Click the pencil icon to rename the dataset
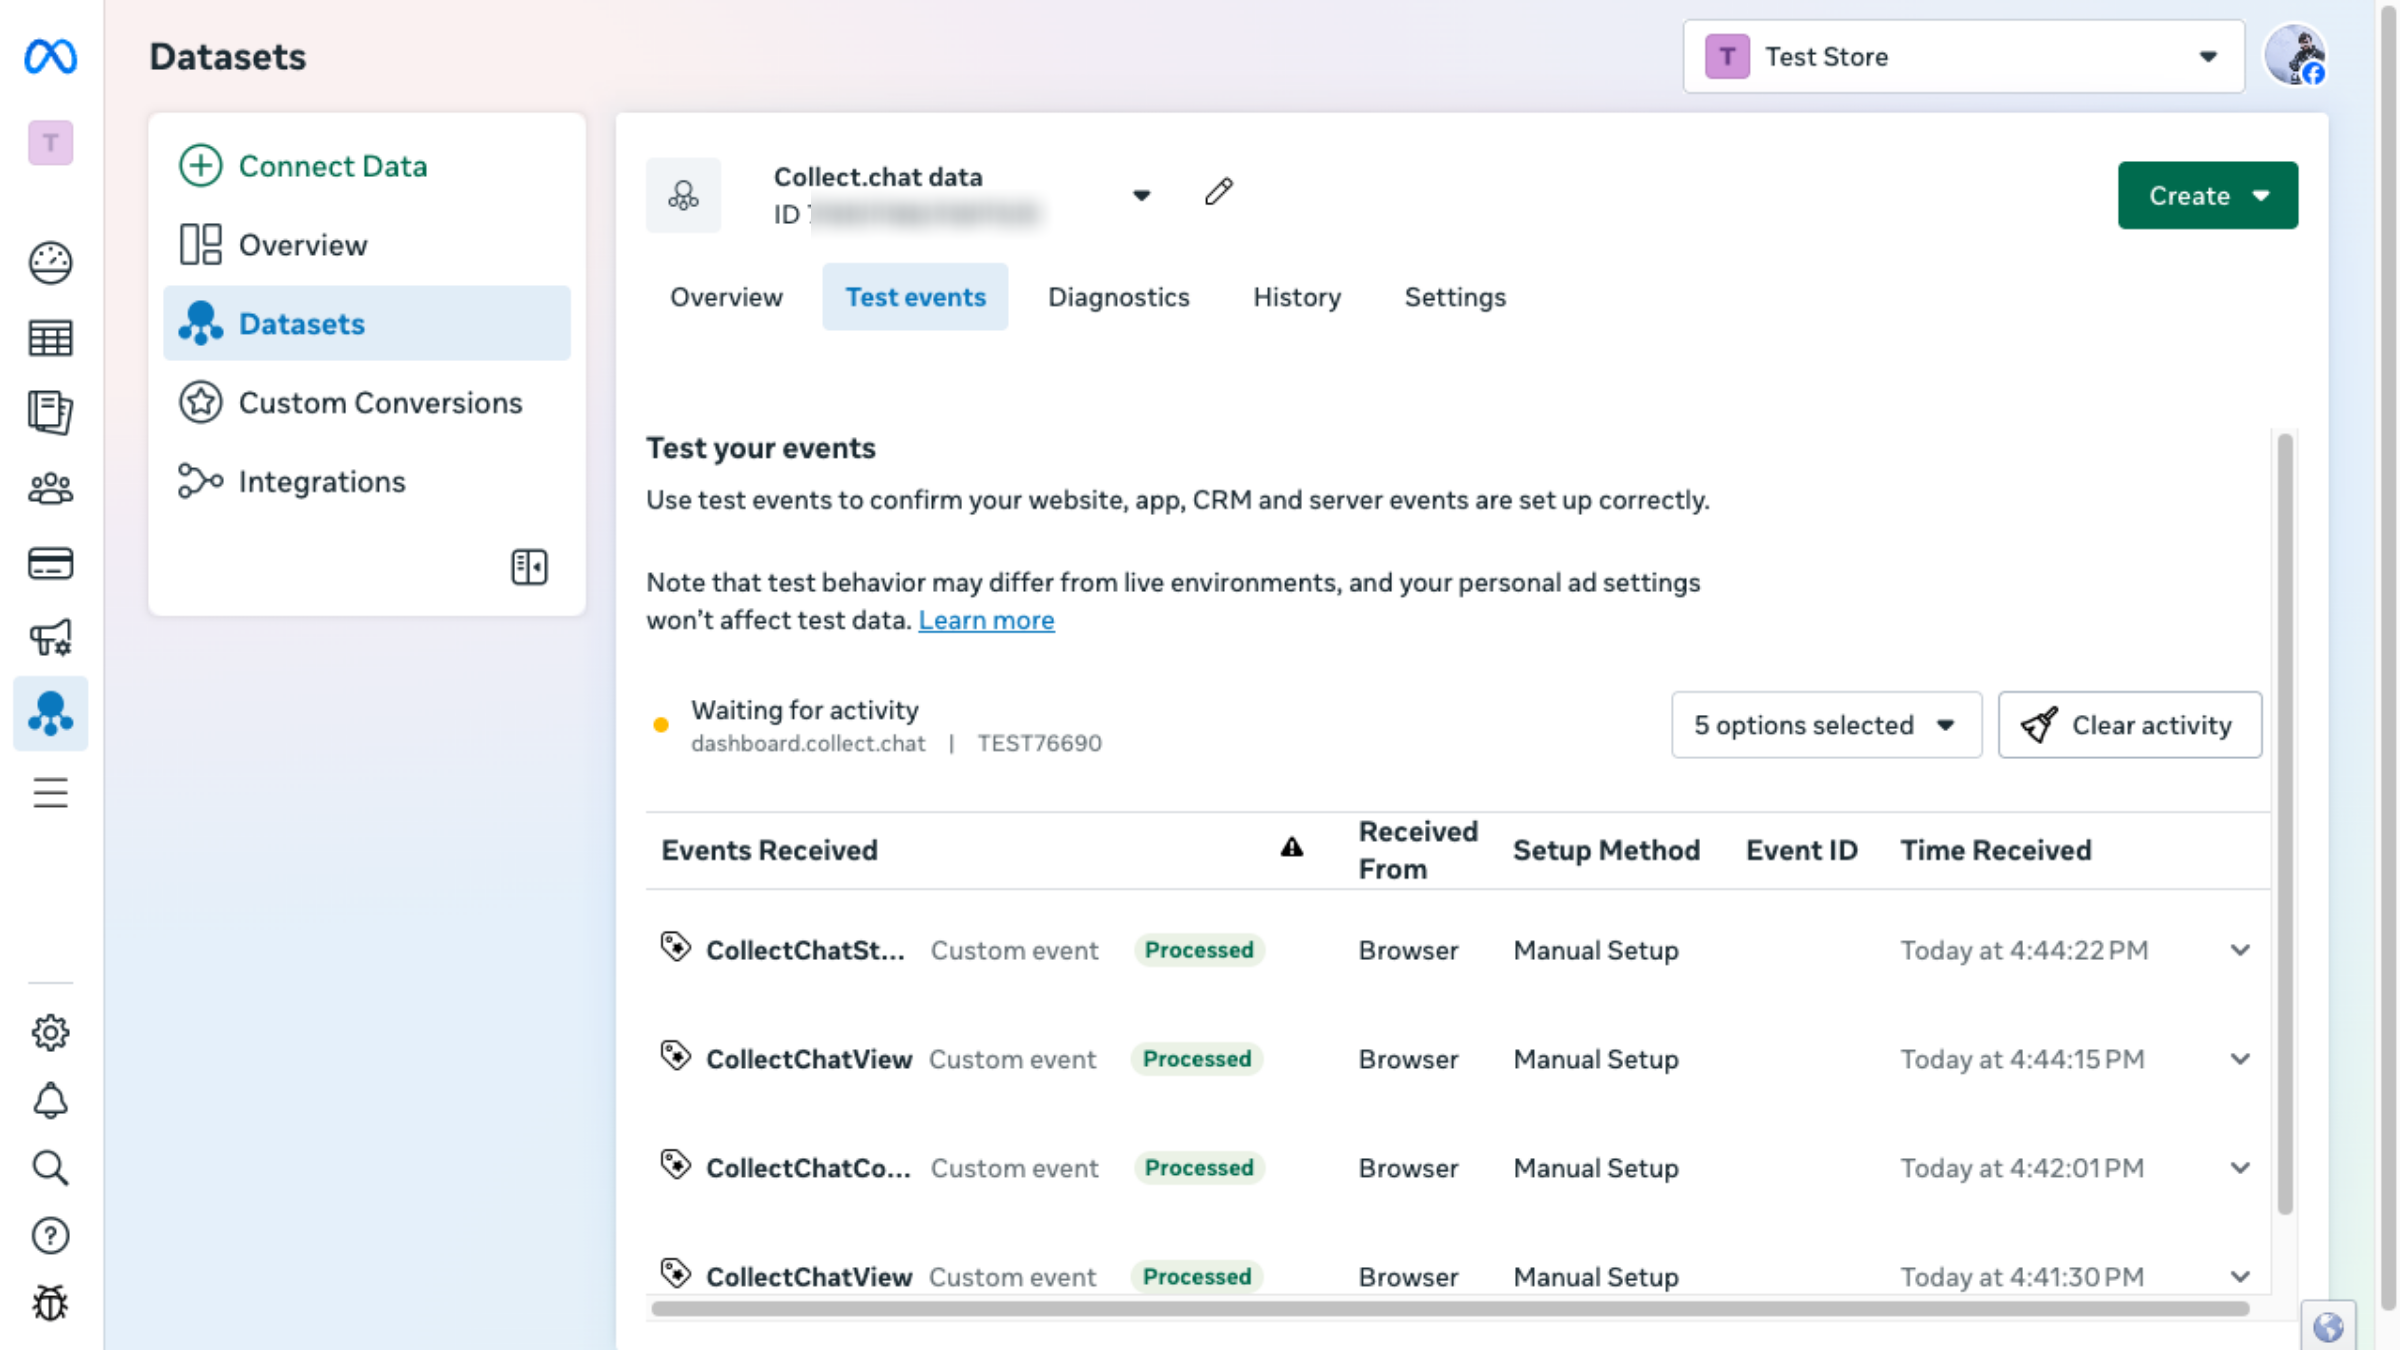This screenshot has height=1350, width=2400. (1218, 192)
